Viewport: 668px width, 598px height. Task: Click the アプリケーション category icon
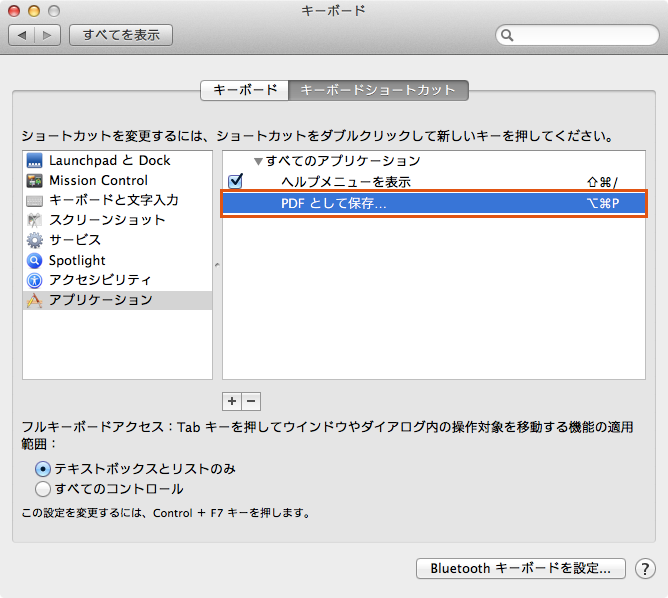(35, 300)
